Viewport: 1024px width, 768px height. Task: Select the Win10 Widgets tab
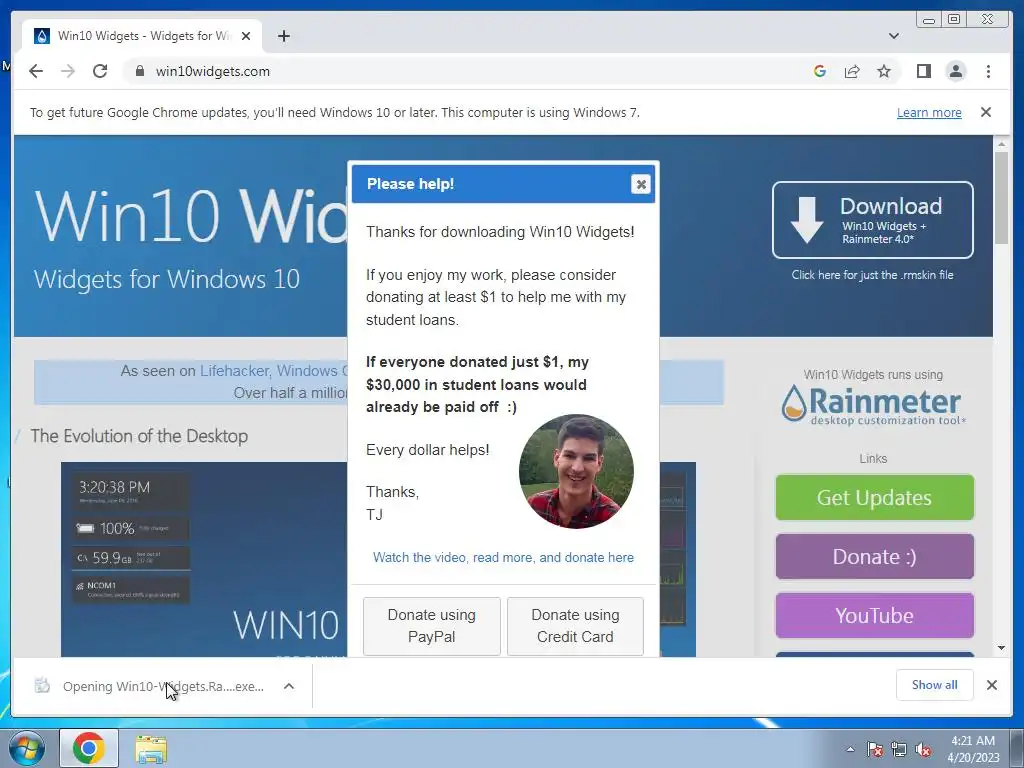(x=142, y=36)
